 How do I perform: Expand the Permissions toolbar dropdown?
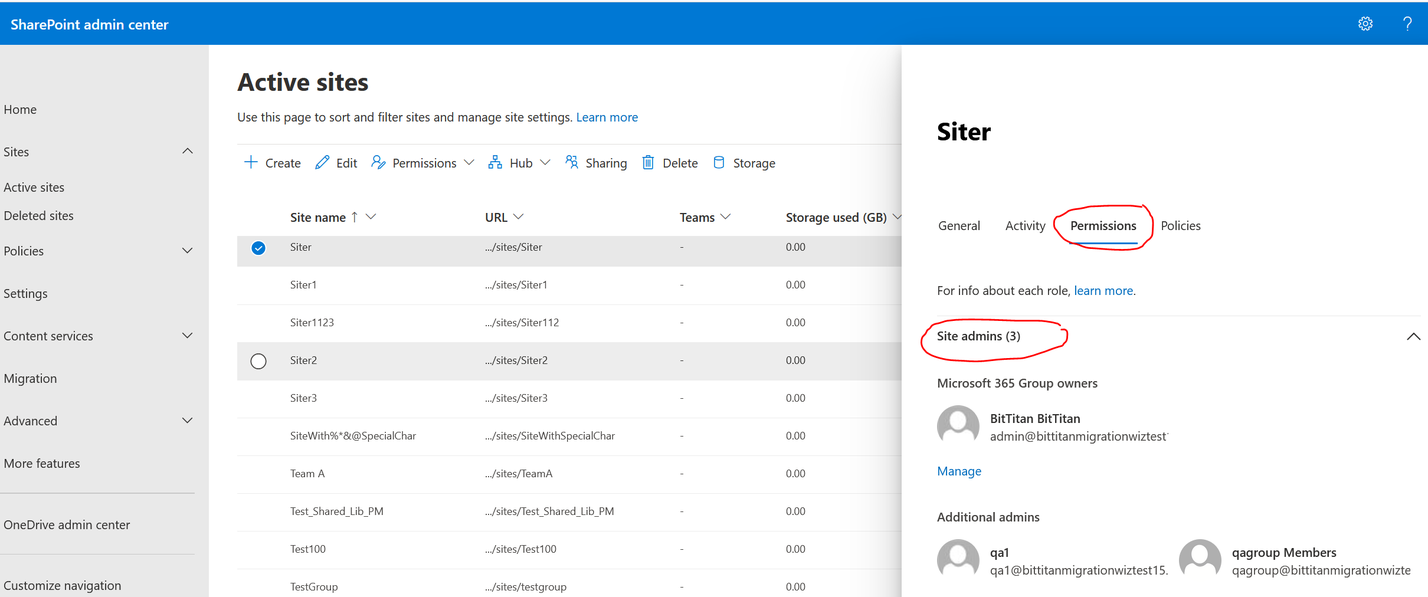click(x=468, y=163)
